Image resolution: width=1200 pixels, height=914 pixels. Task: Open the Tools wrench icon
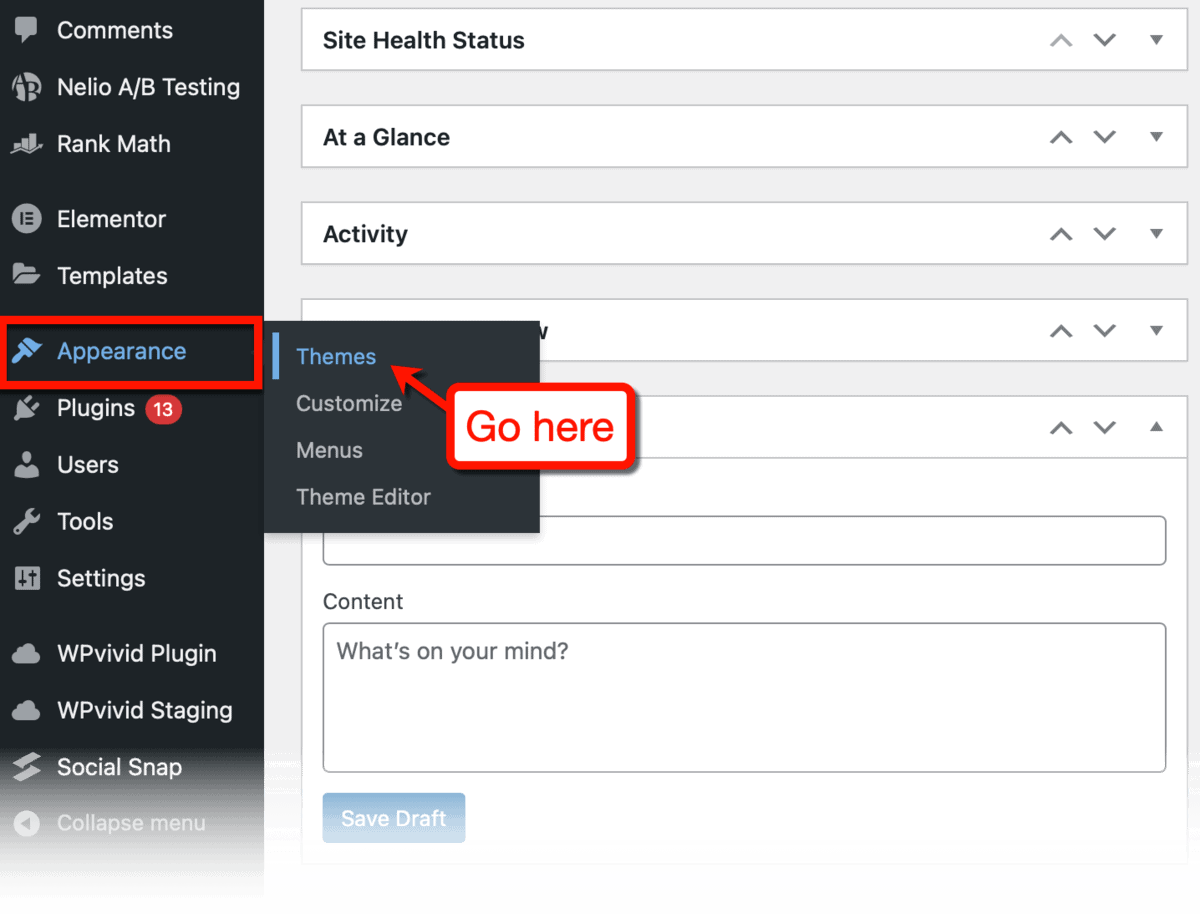[28, 521]
